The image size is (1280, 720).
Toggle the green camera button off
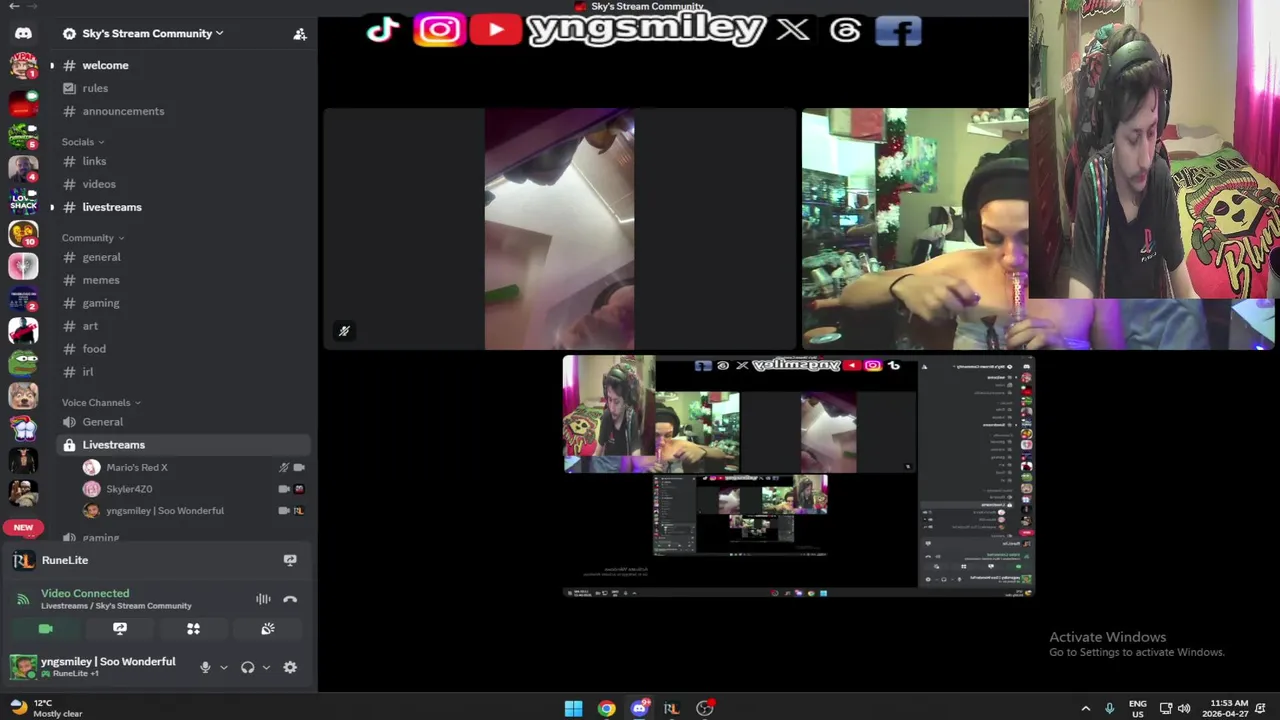click(45, 629)
